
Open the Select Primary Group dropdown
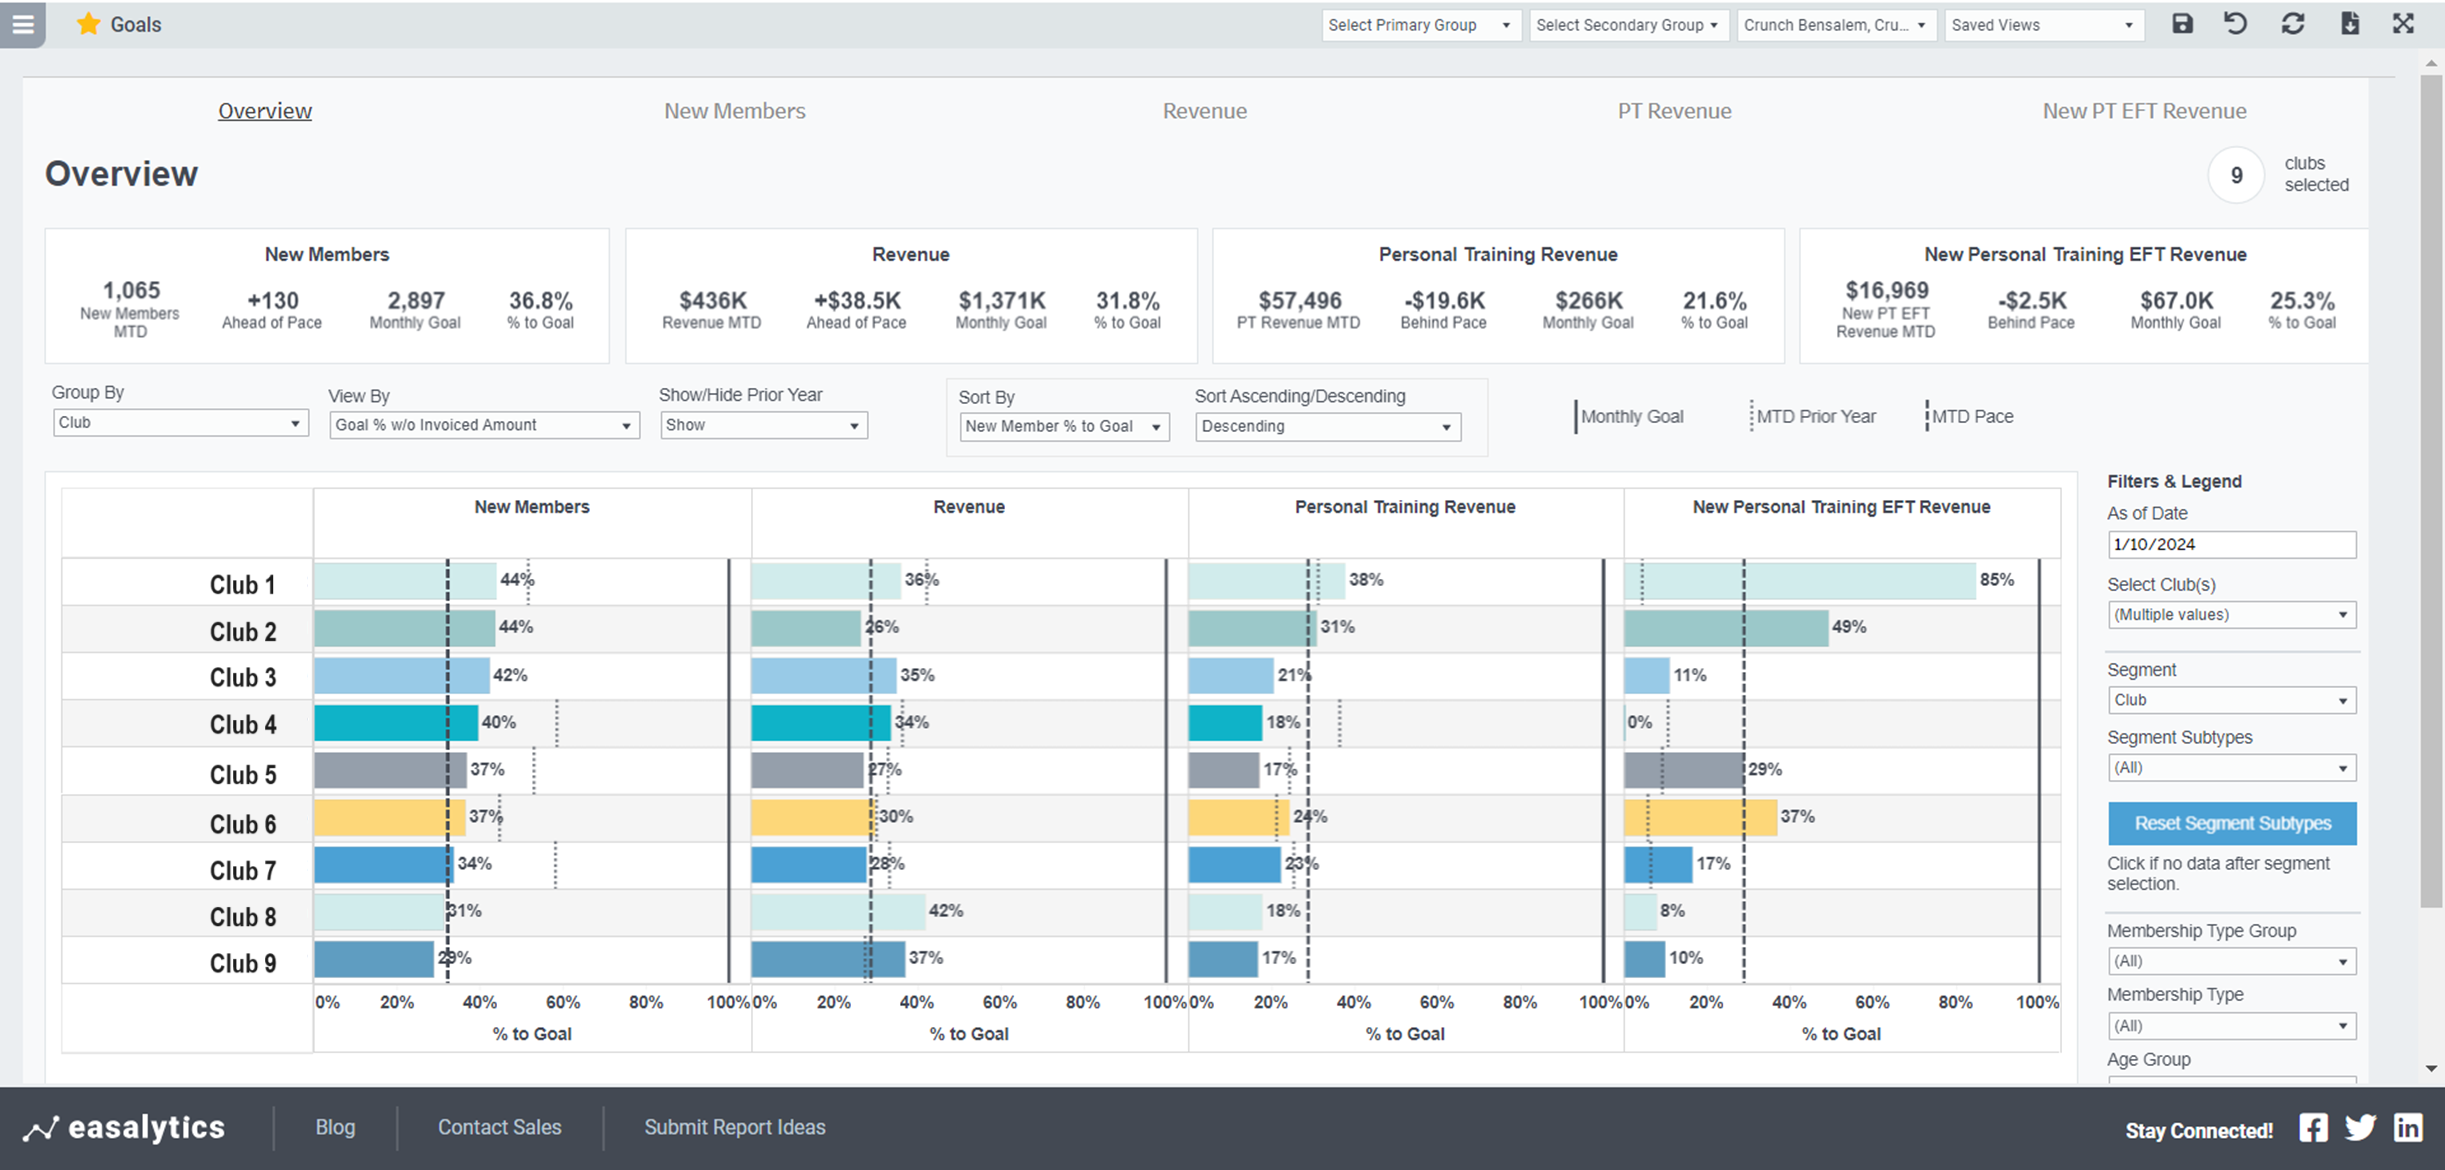1421,25
